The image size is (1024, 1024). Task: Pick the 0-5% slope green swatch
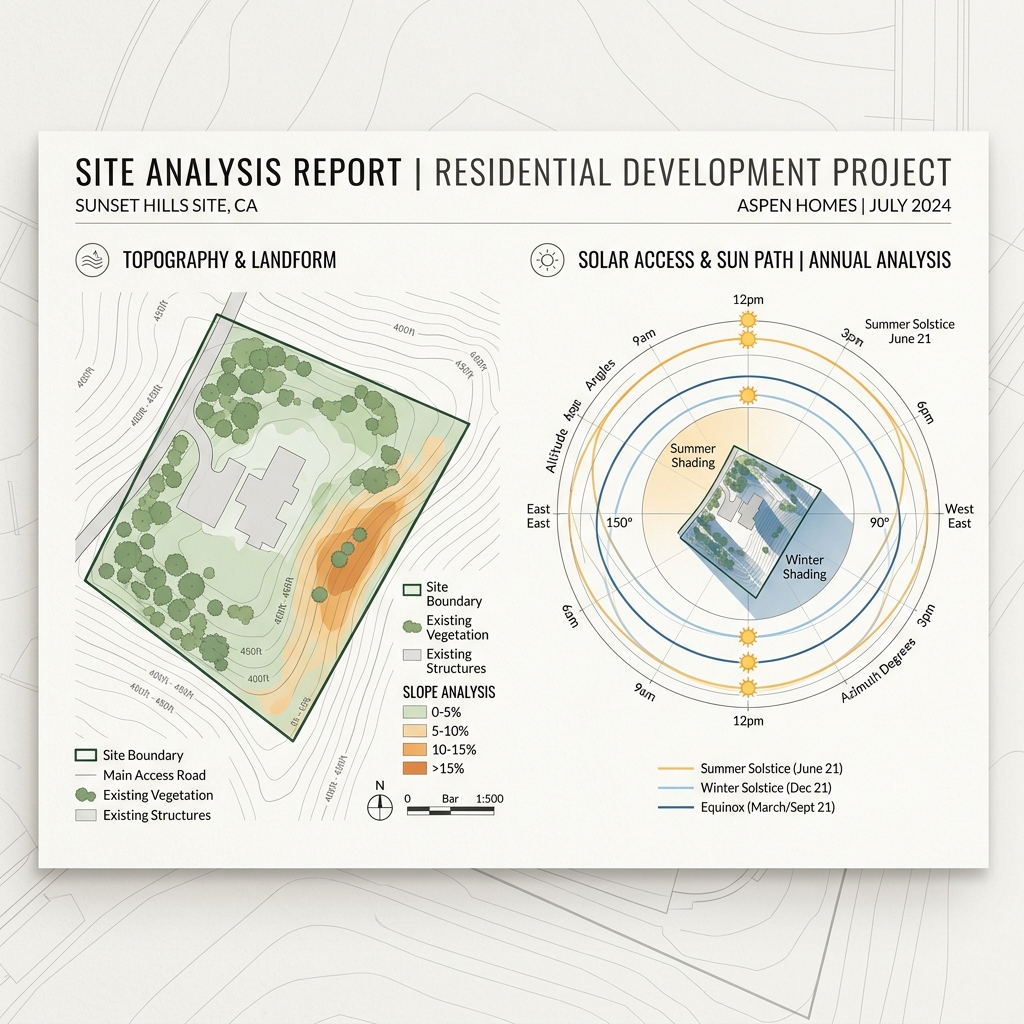[x=415, y=712]
